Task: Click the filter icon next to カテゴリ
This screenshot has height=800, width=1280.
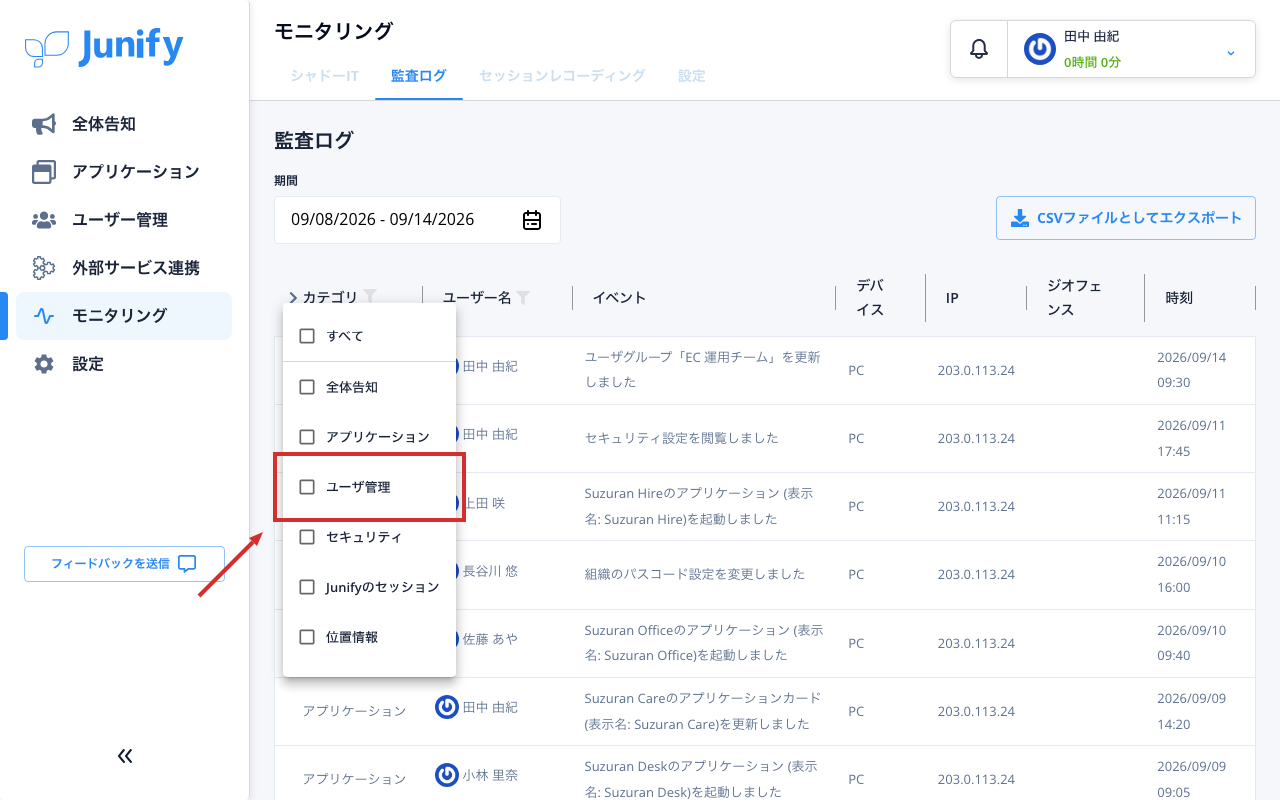Action: pyautogui.click(x=370, y=296)
